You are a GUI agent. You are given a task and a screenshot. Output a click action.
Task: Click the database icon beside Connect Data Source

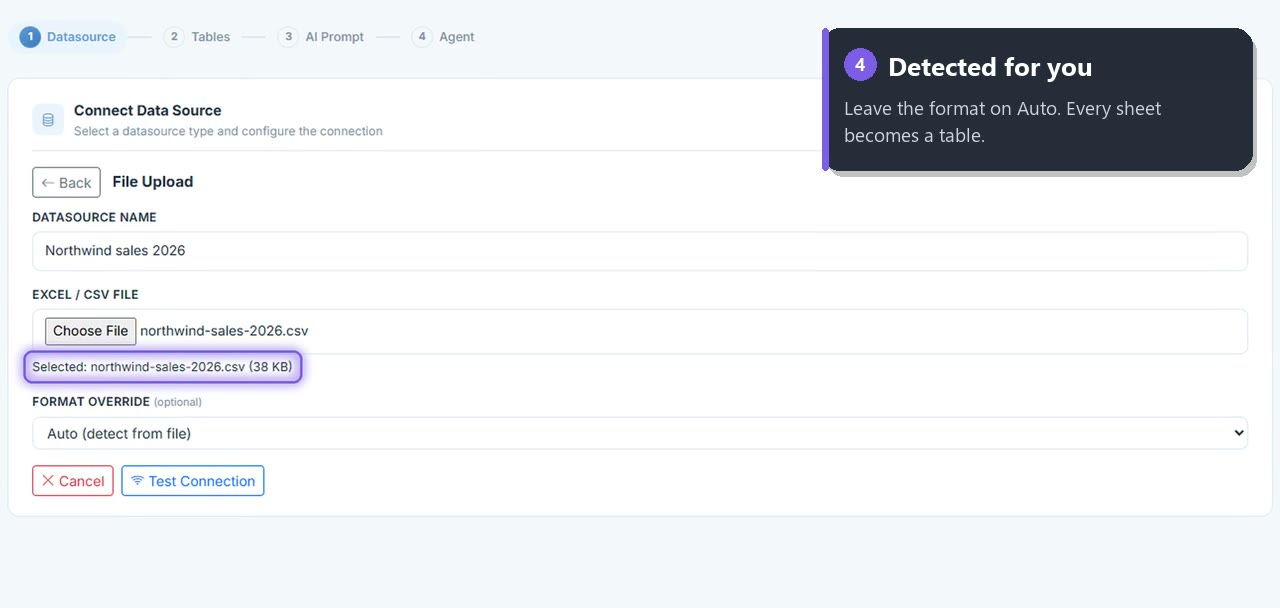point(48,120)
